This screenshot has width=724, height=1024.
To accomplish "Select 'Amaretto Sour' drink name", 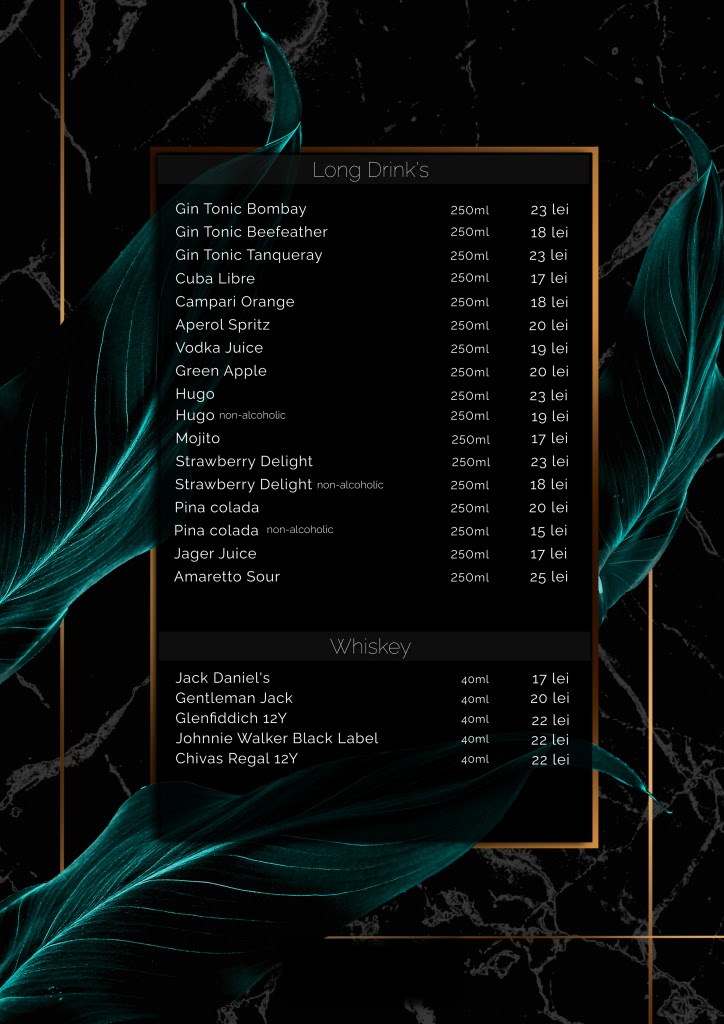I will [x=227, y=577].
